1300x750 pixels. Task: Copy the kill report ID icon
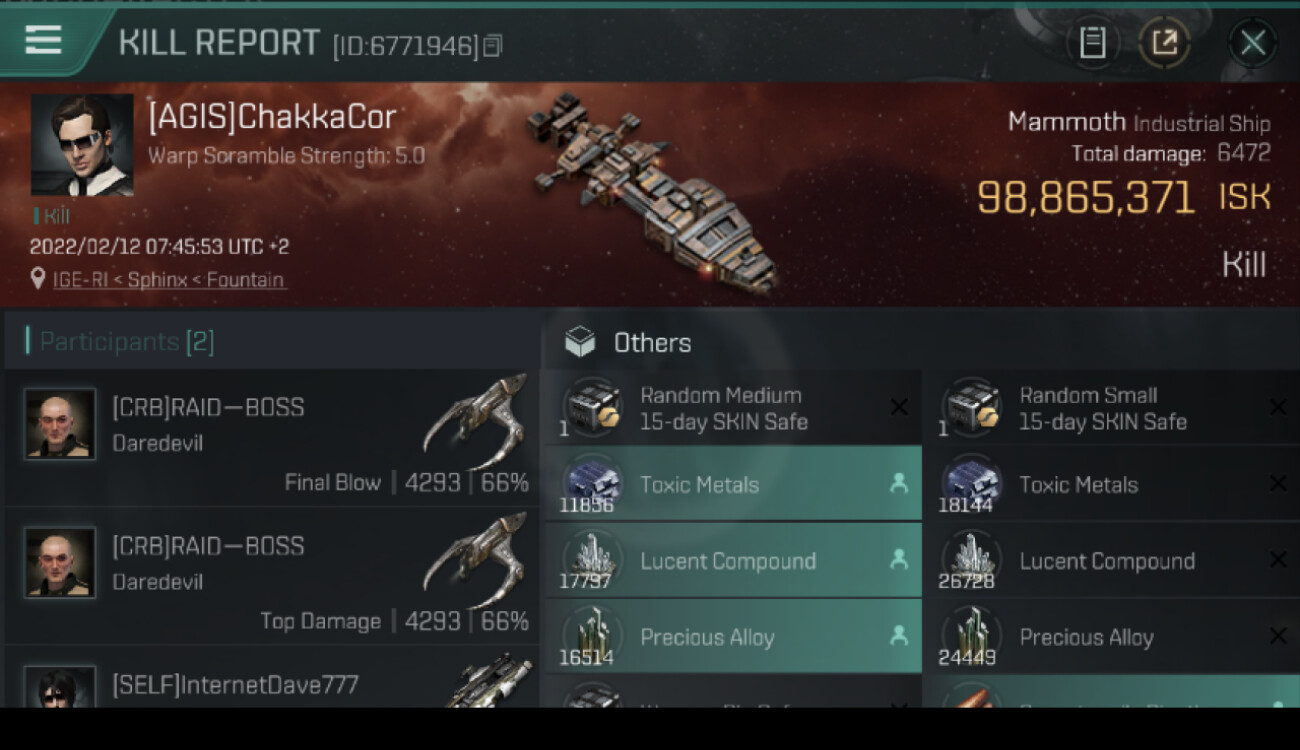493,46
